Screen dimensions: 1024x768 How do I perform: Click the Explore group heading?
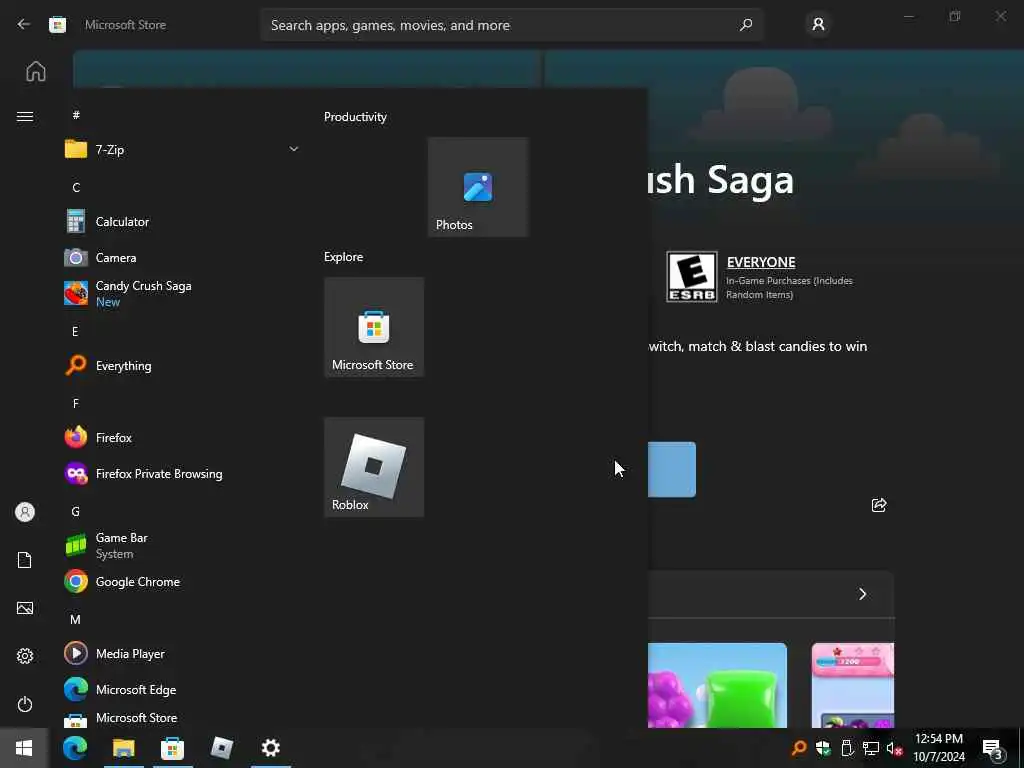pyautogui.click(x=344, y=257)
